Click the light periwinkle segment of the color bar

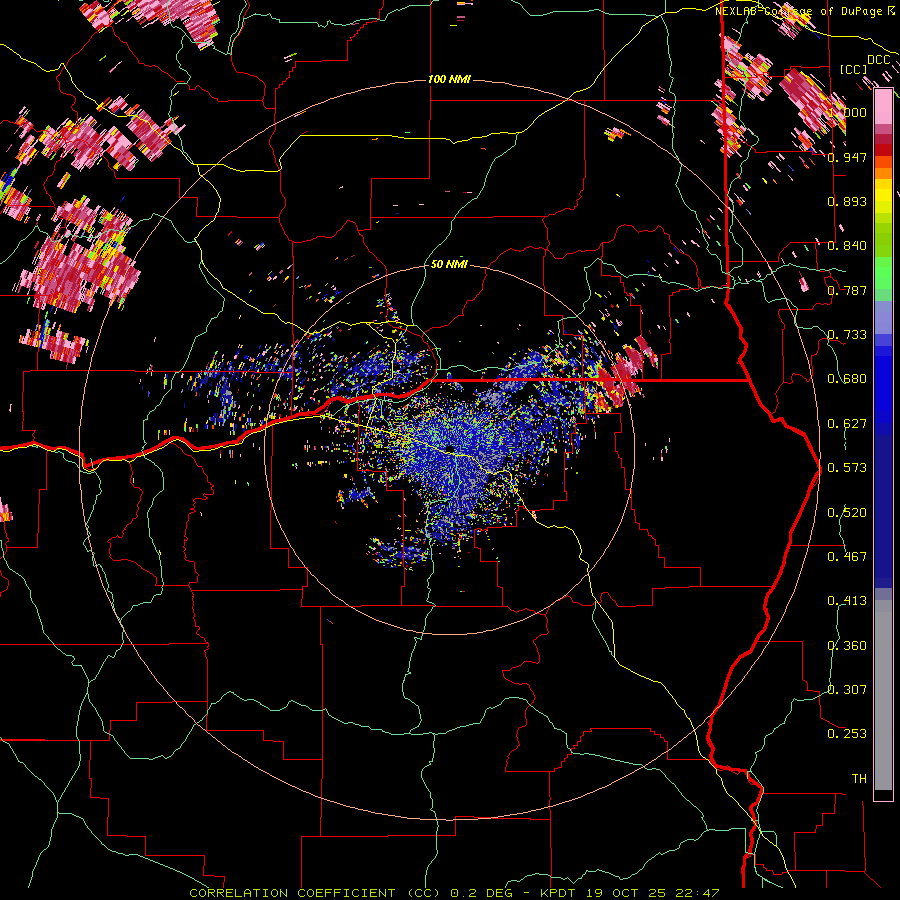point(883,317)
